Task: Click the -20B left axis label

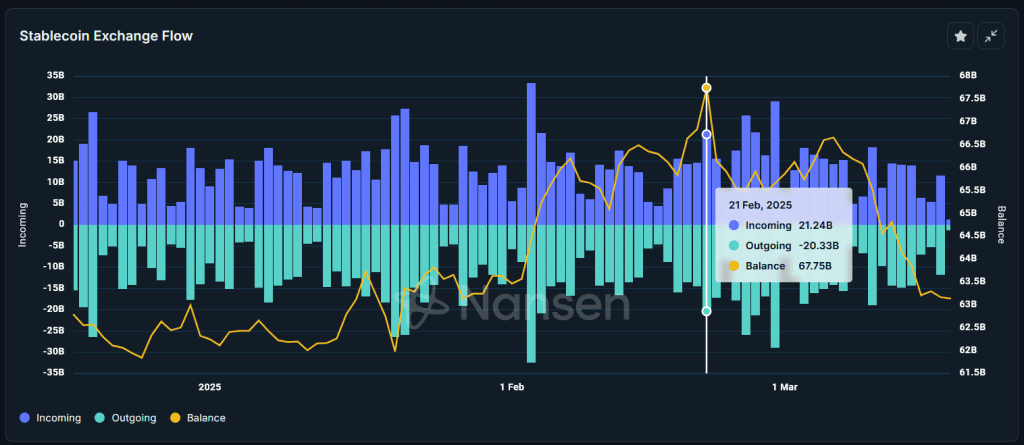Action: 55,309
